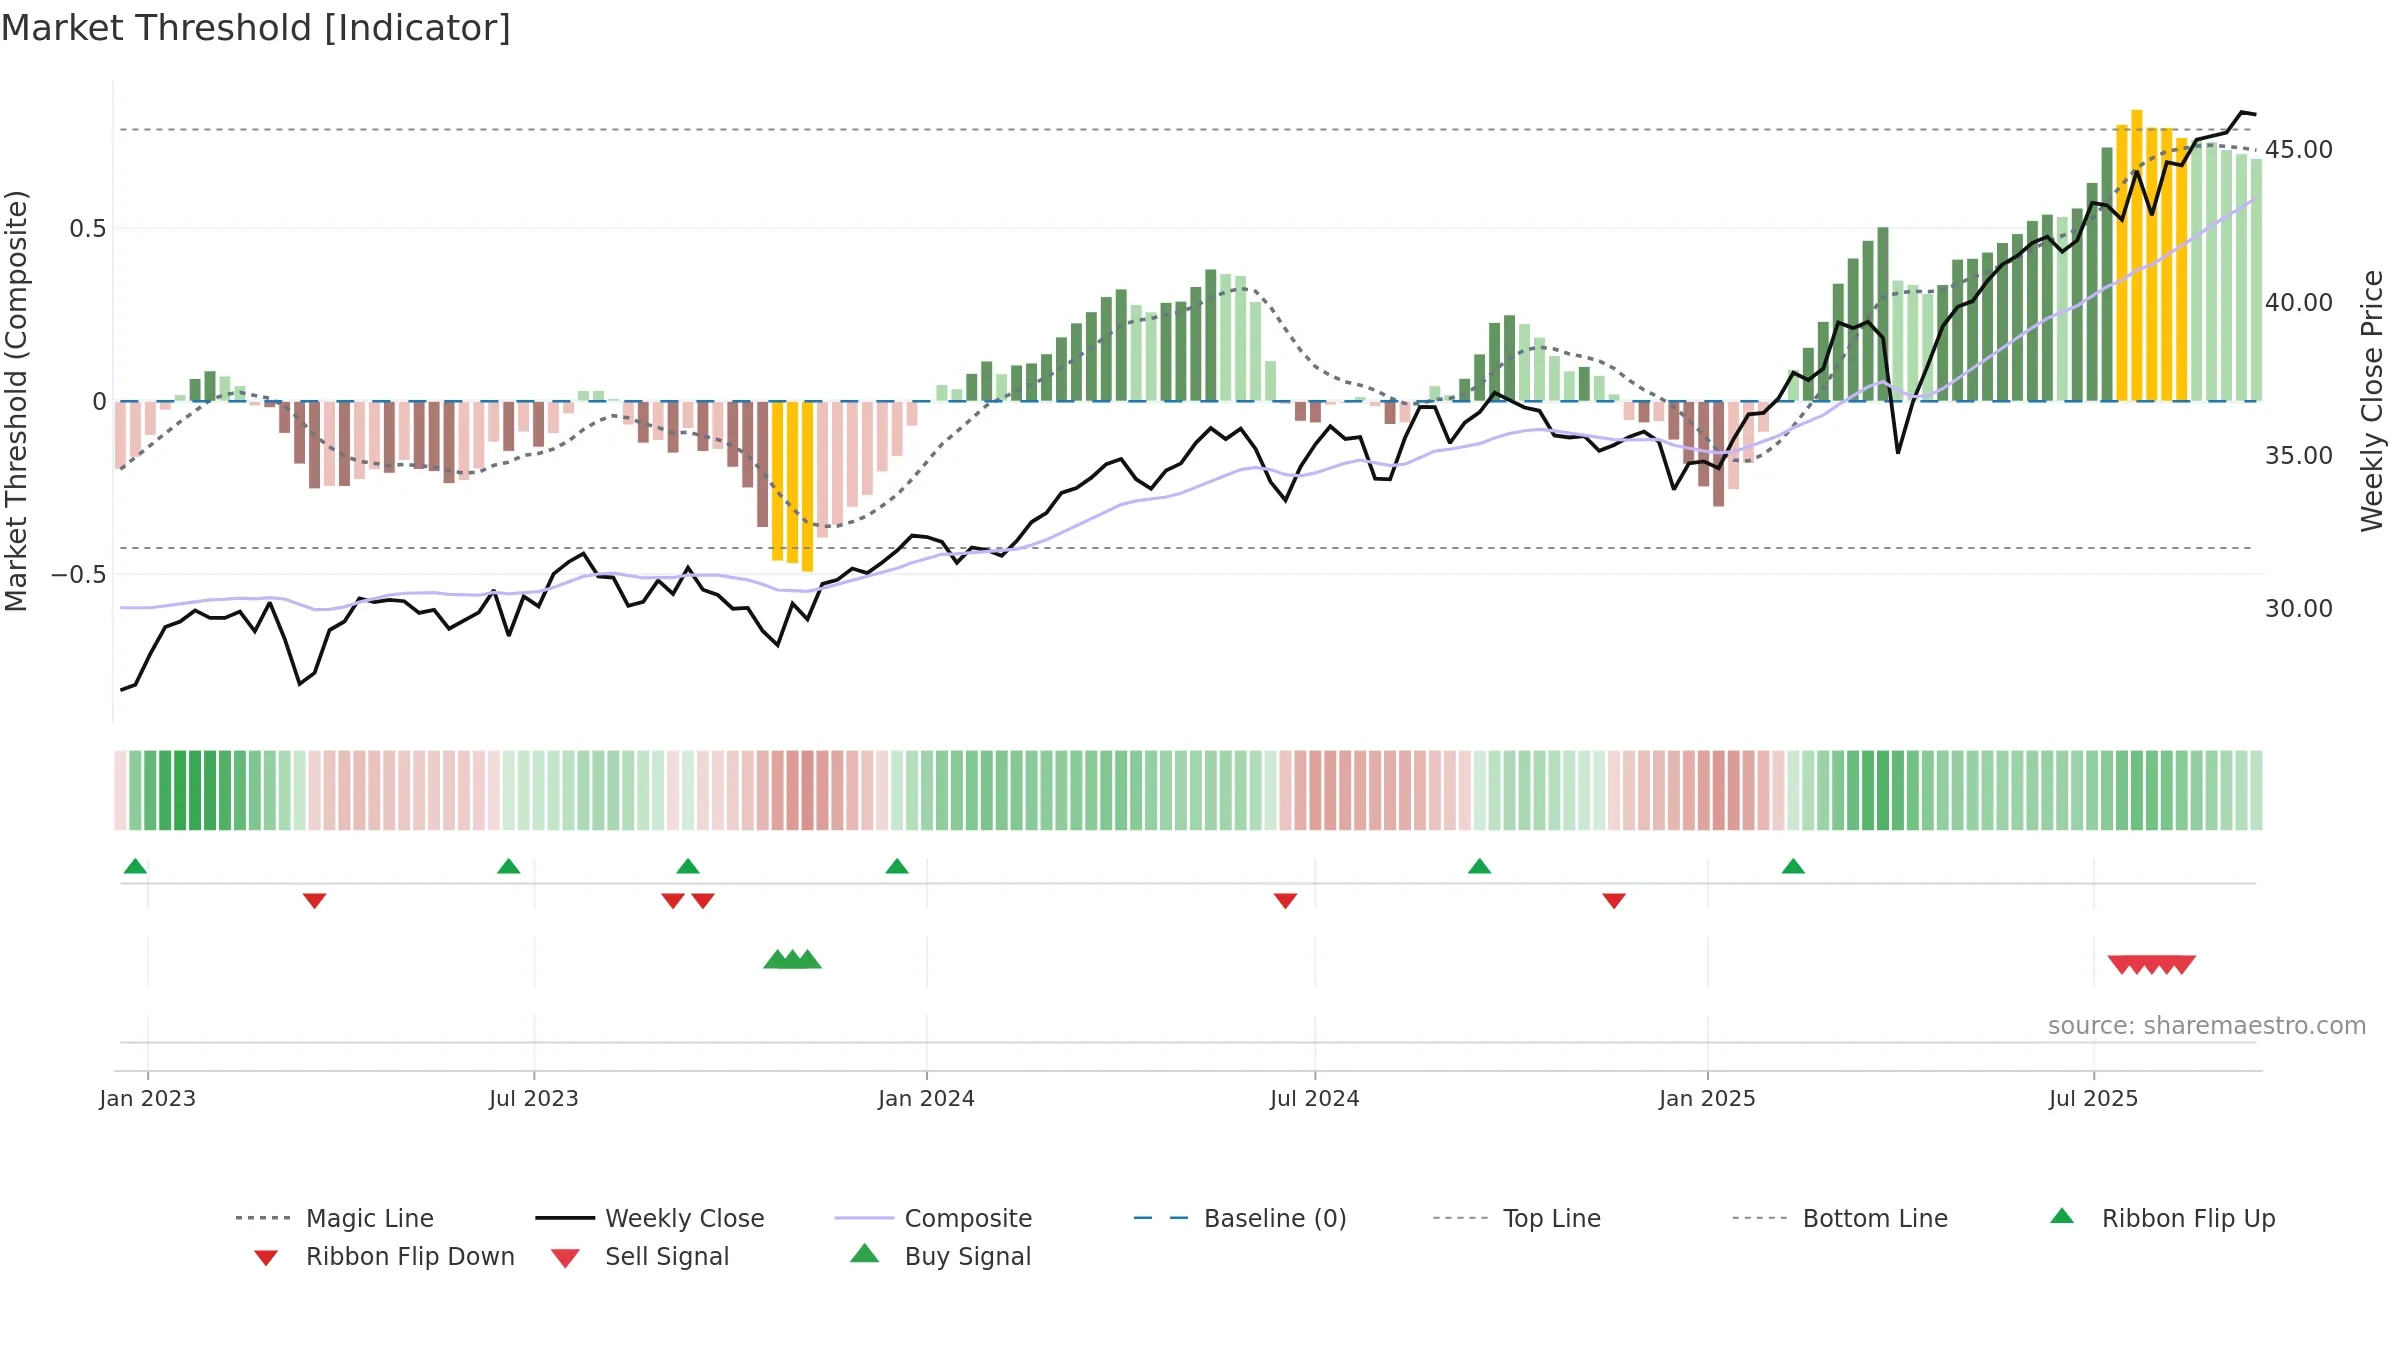Click the 0.5 composite axis label
Image resolution: width=2400 pixels, height=1350 pixels.
tap(87, 229)
